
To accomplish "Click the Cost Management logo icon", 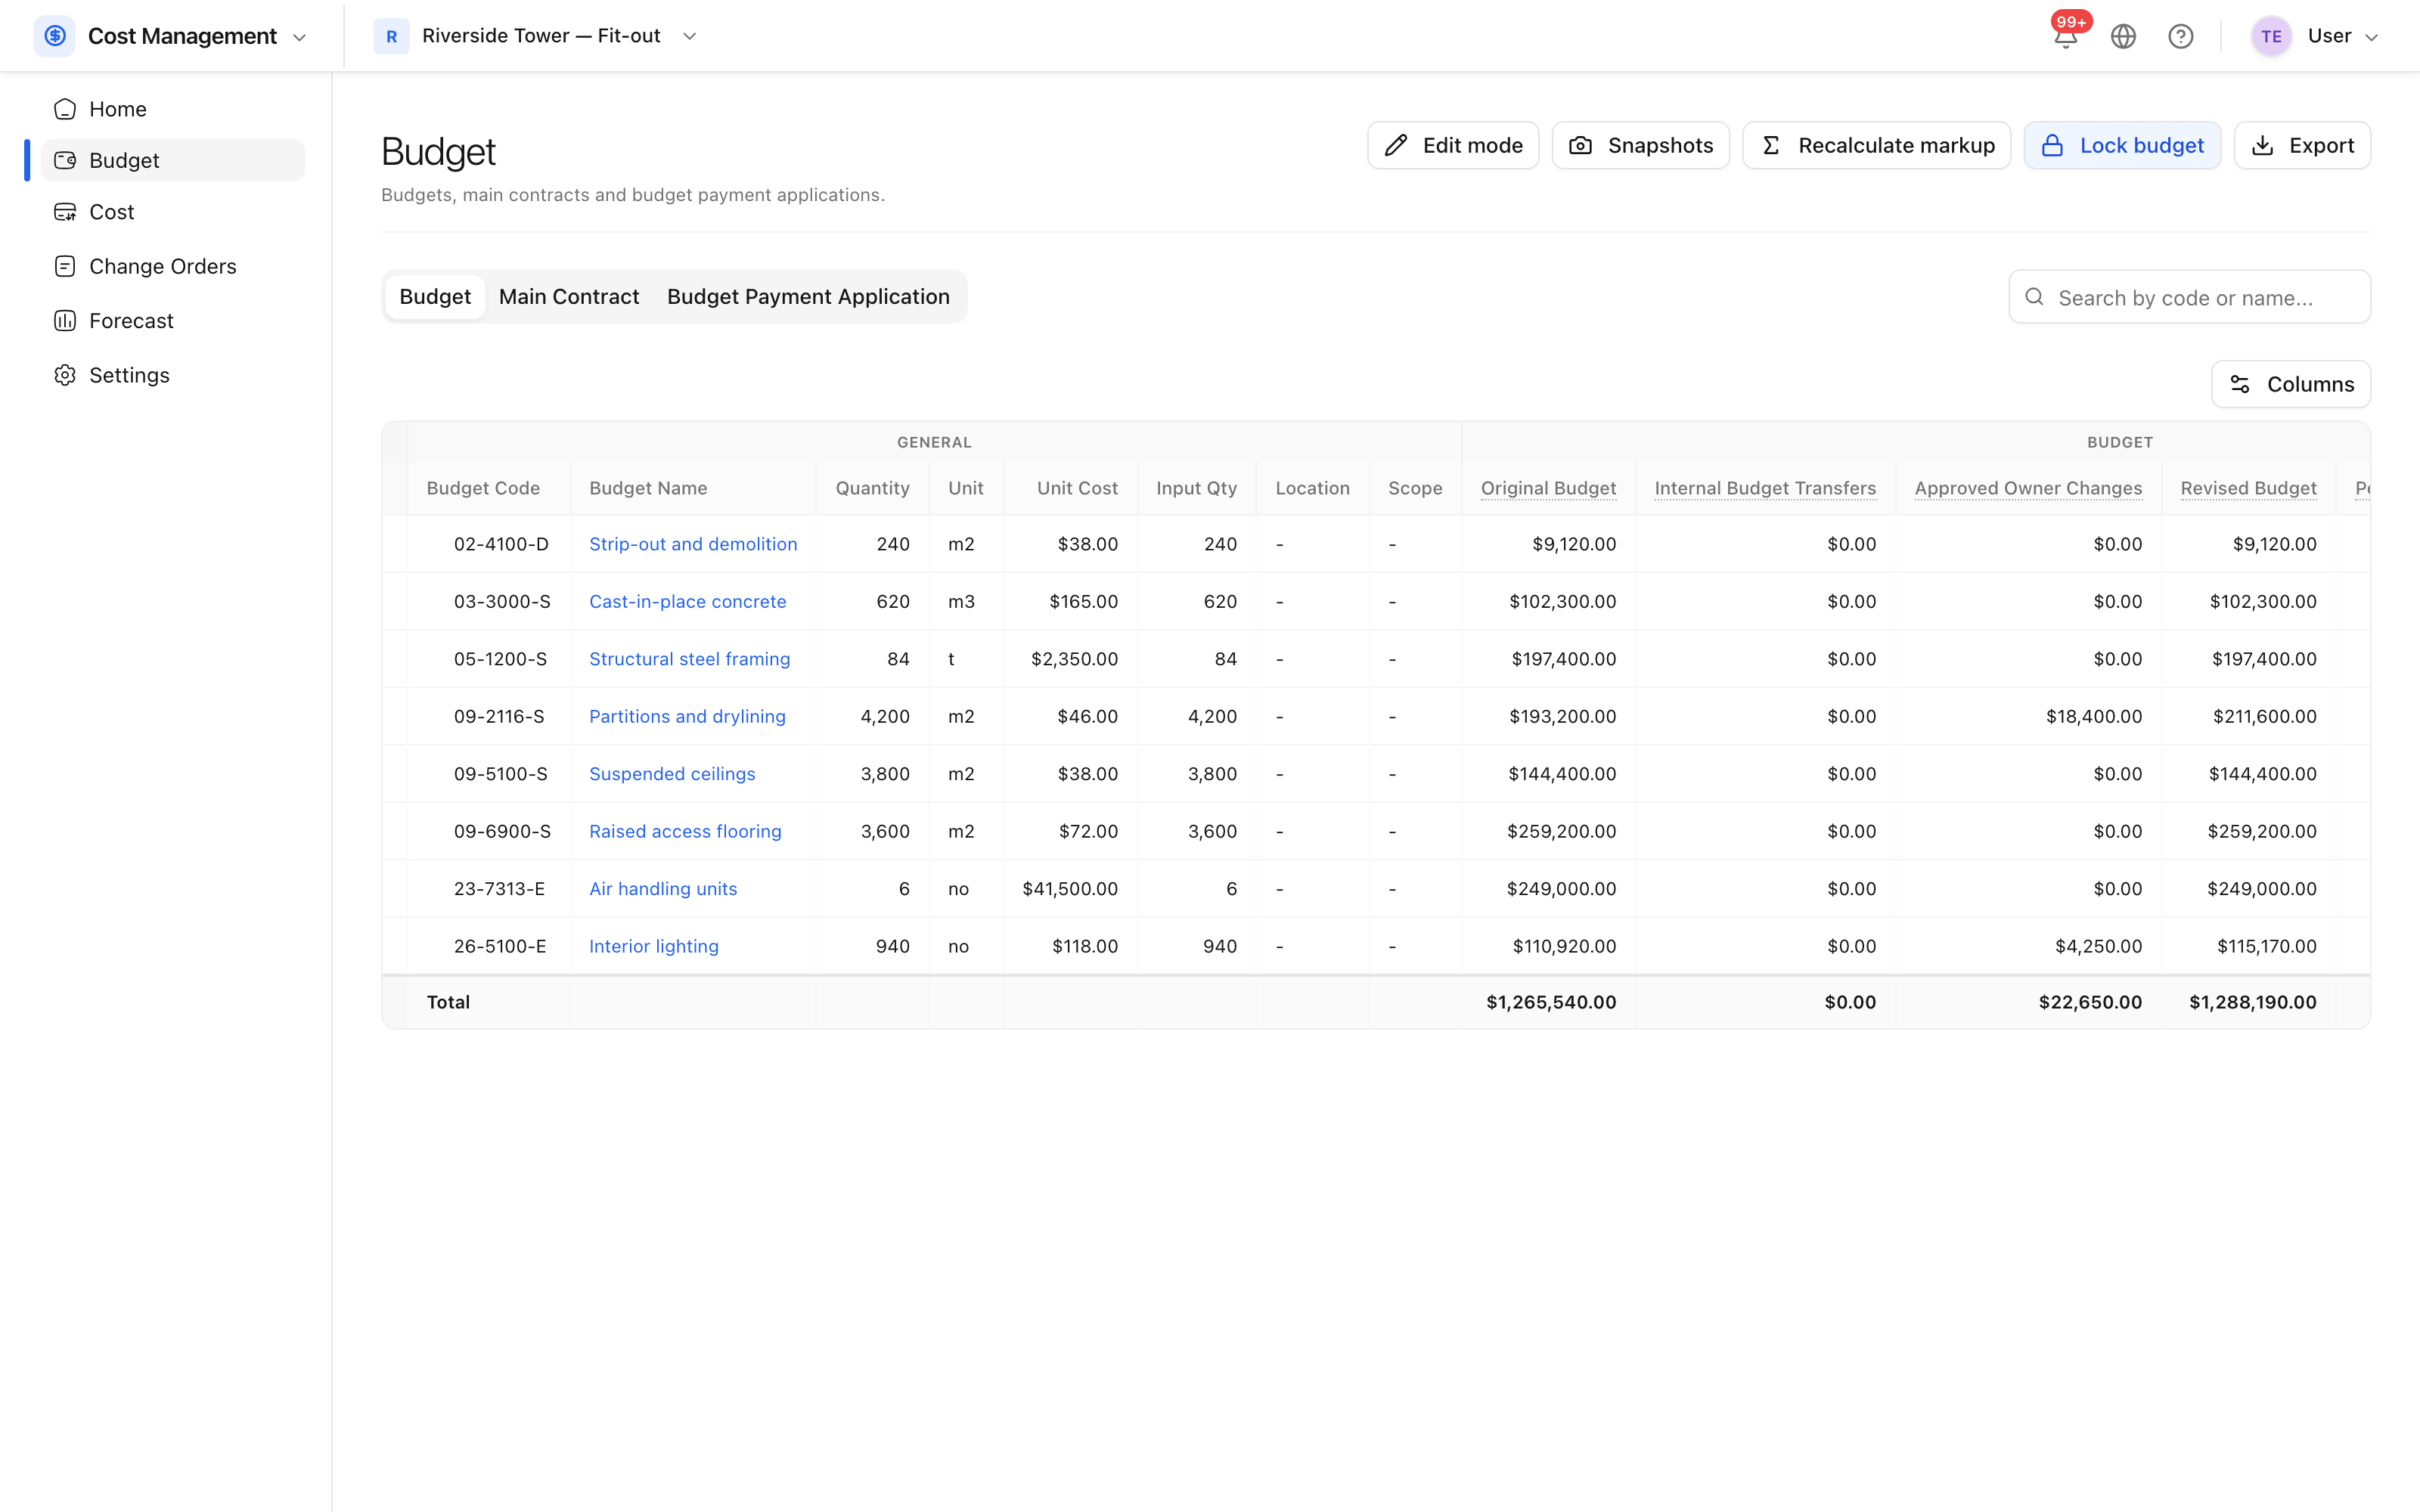I will tap(54, 36).
